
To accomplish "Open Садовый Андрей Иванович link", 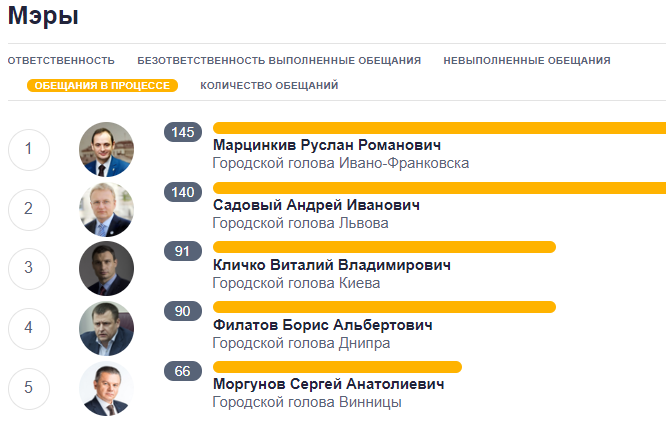I will pos(316,205).
